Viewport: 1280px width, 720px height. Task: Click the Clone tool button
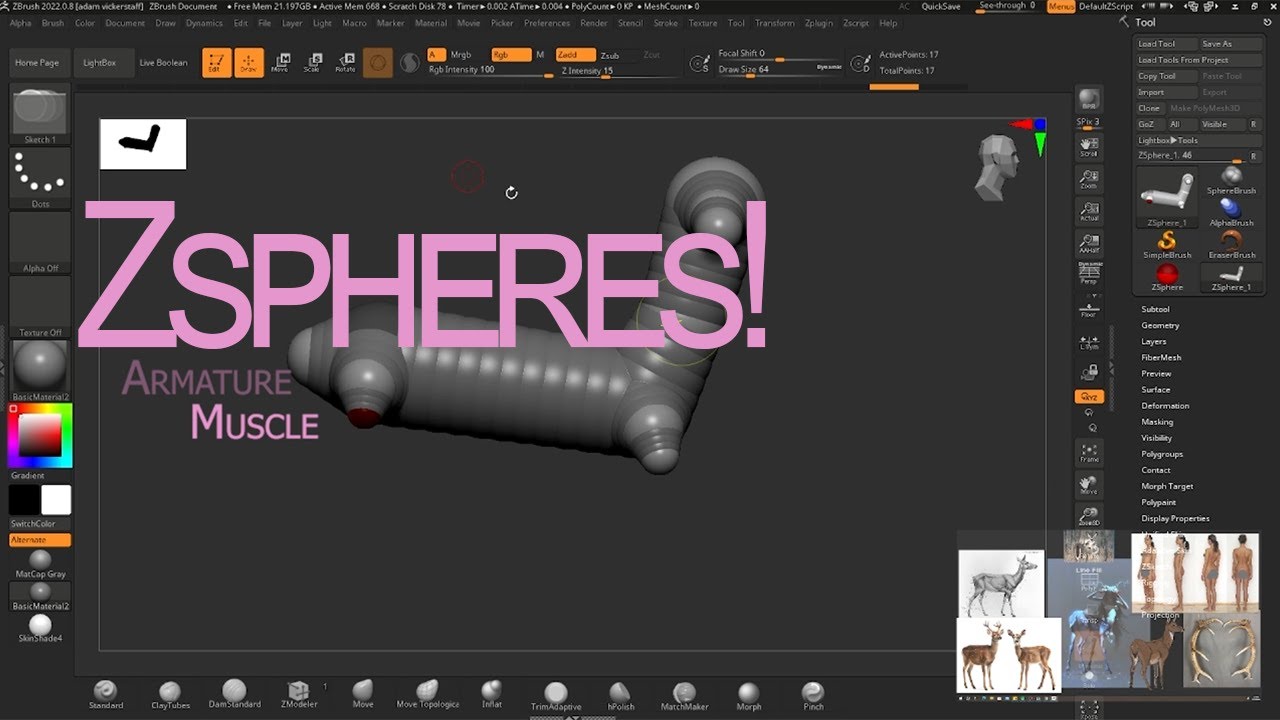coord(1149,108)
